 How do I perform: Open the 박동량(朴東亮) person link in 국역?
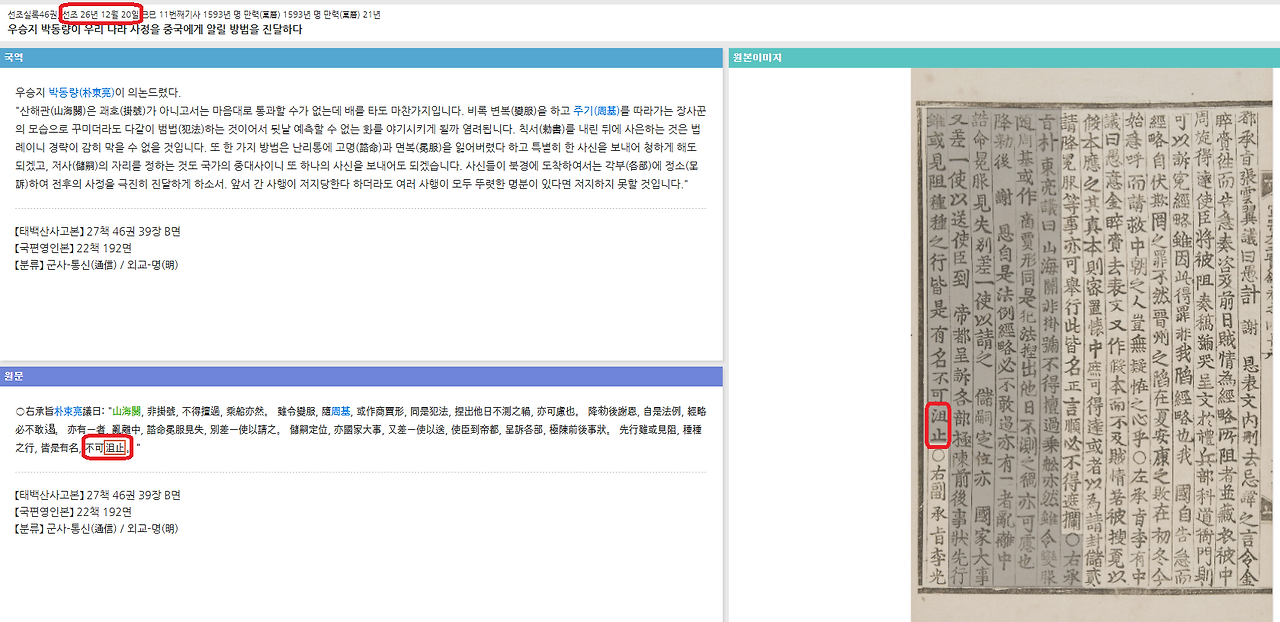click(82, 92)
